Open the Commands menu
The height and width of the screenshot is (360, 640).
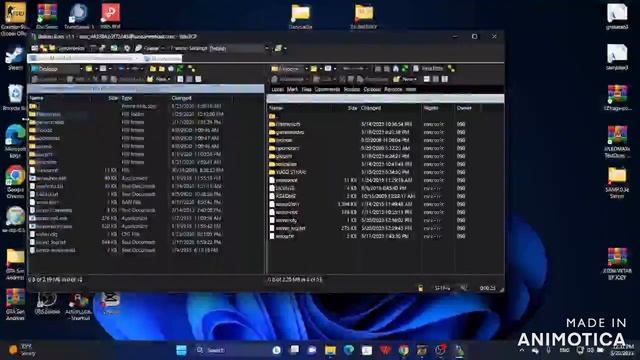point(327,89)
